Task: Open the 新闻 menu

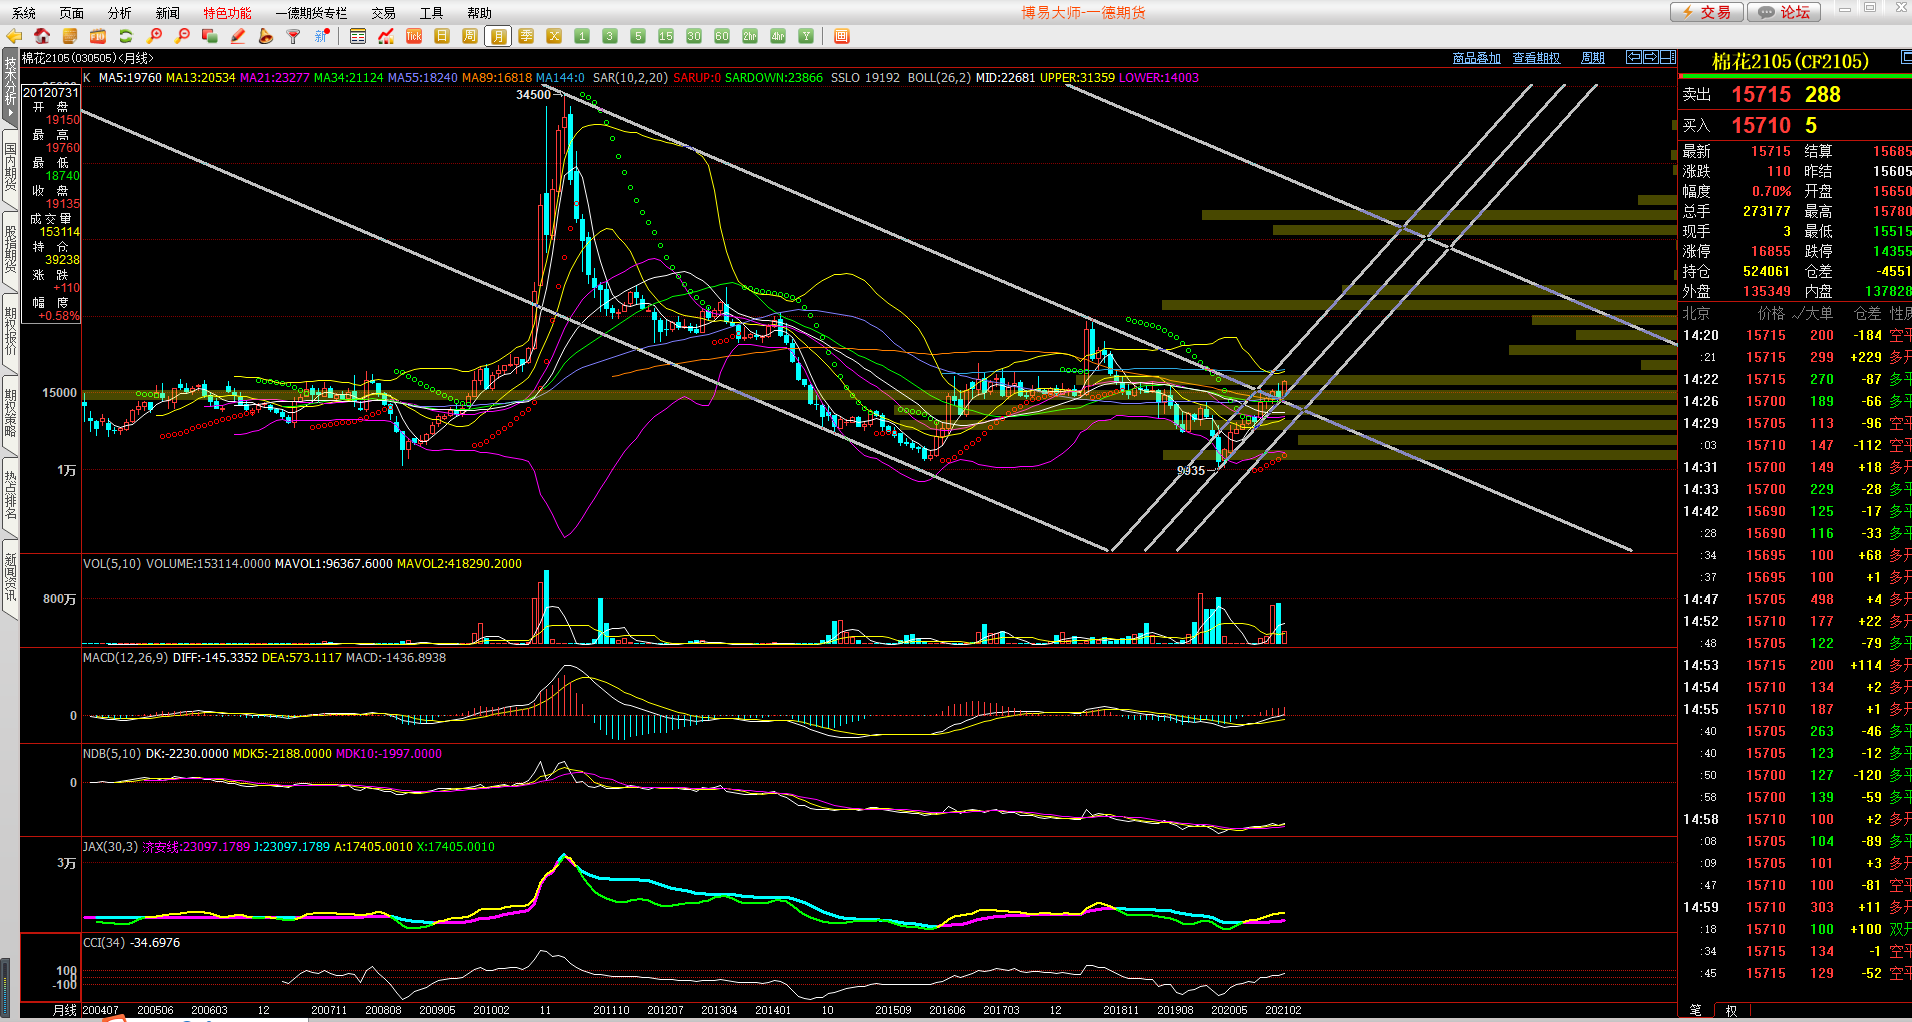Action: 168,13
